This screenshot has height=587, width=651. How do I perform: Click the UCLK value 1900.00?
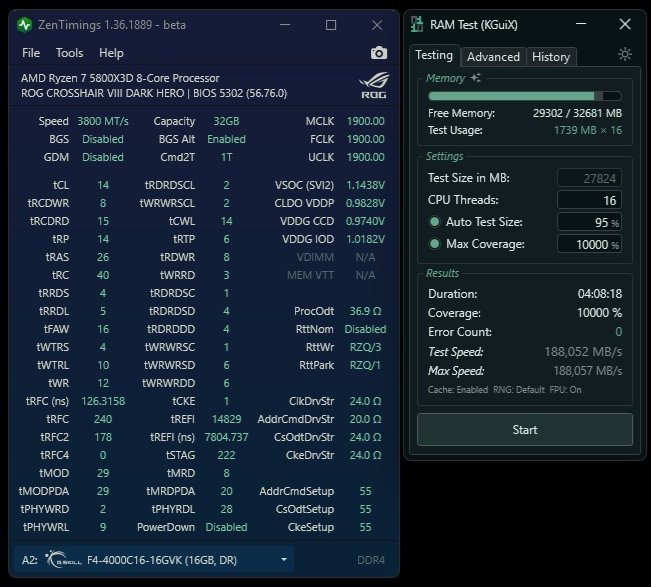point(365,157)
